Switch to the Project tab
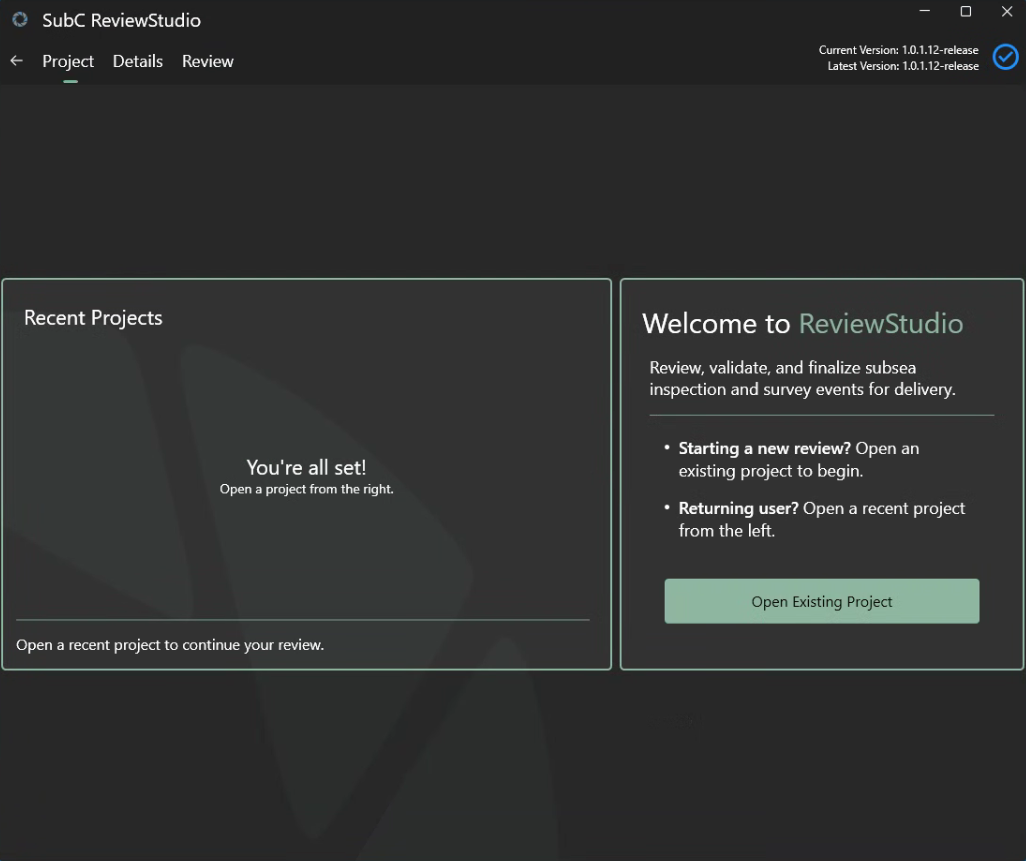 68,61
